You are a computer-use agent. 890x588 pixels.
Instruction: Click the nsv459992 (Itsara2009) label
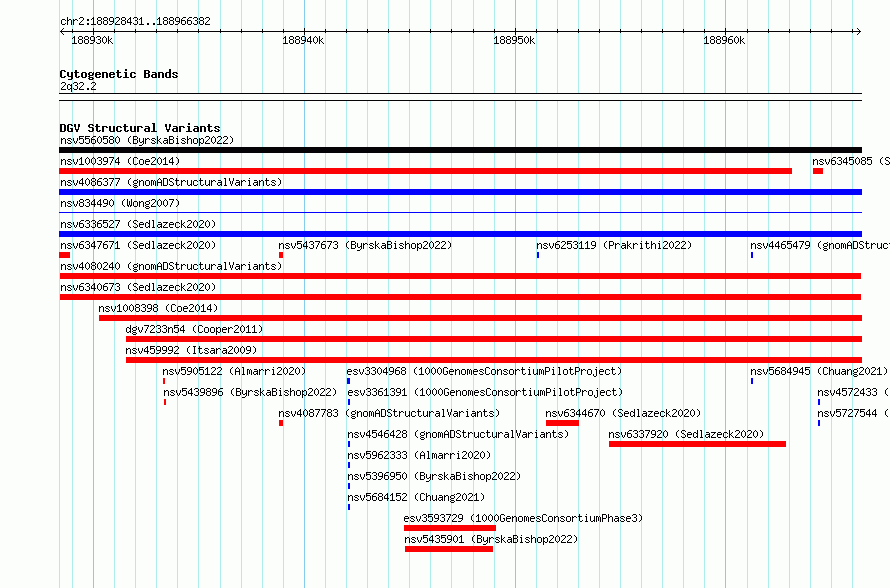(191, 350)
